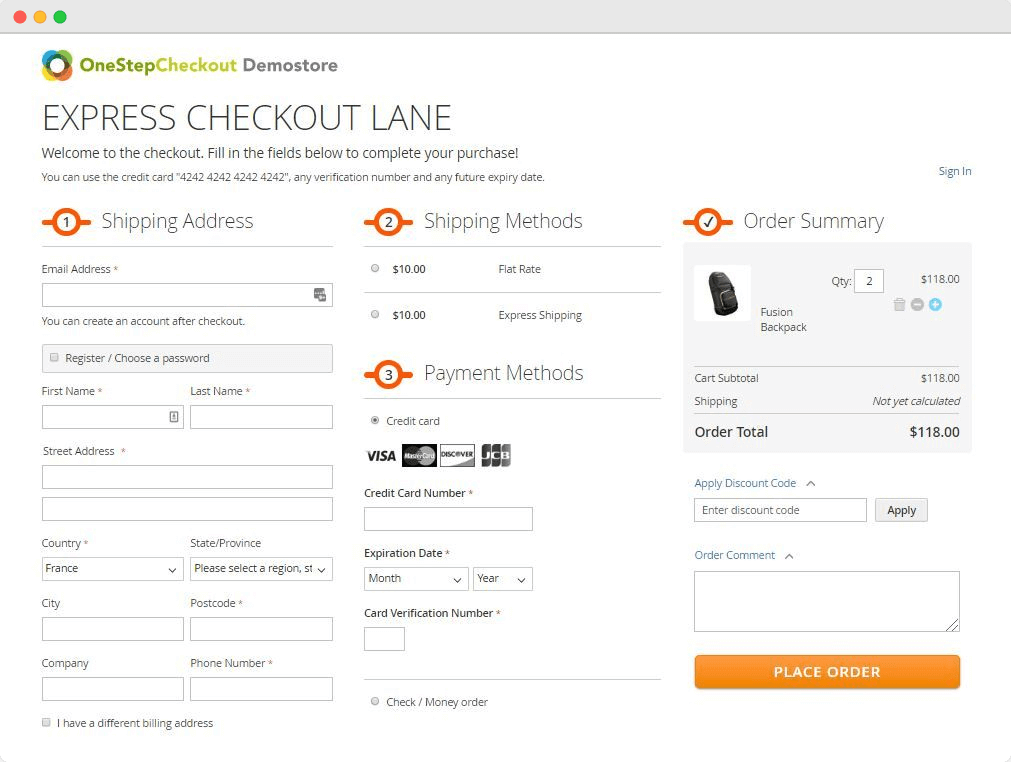
Task: Click the Order Summary heading
Action: click(x=814, y=221)
